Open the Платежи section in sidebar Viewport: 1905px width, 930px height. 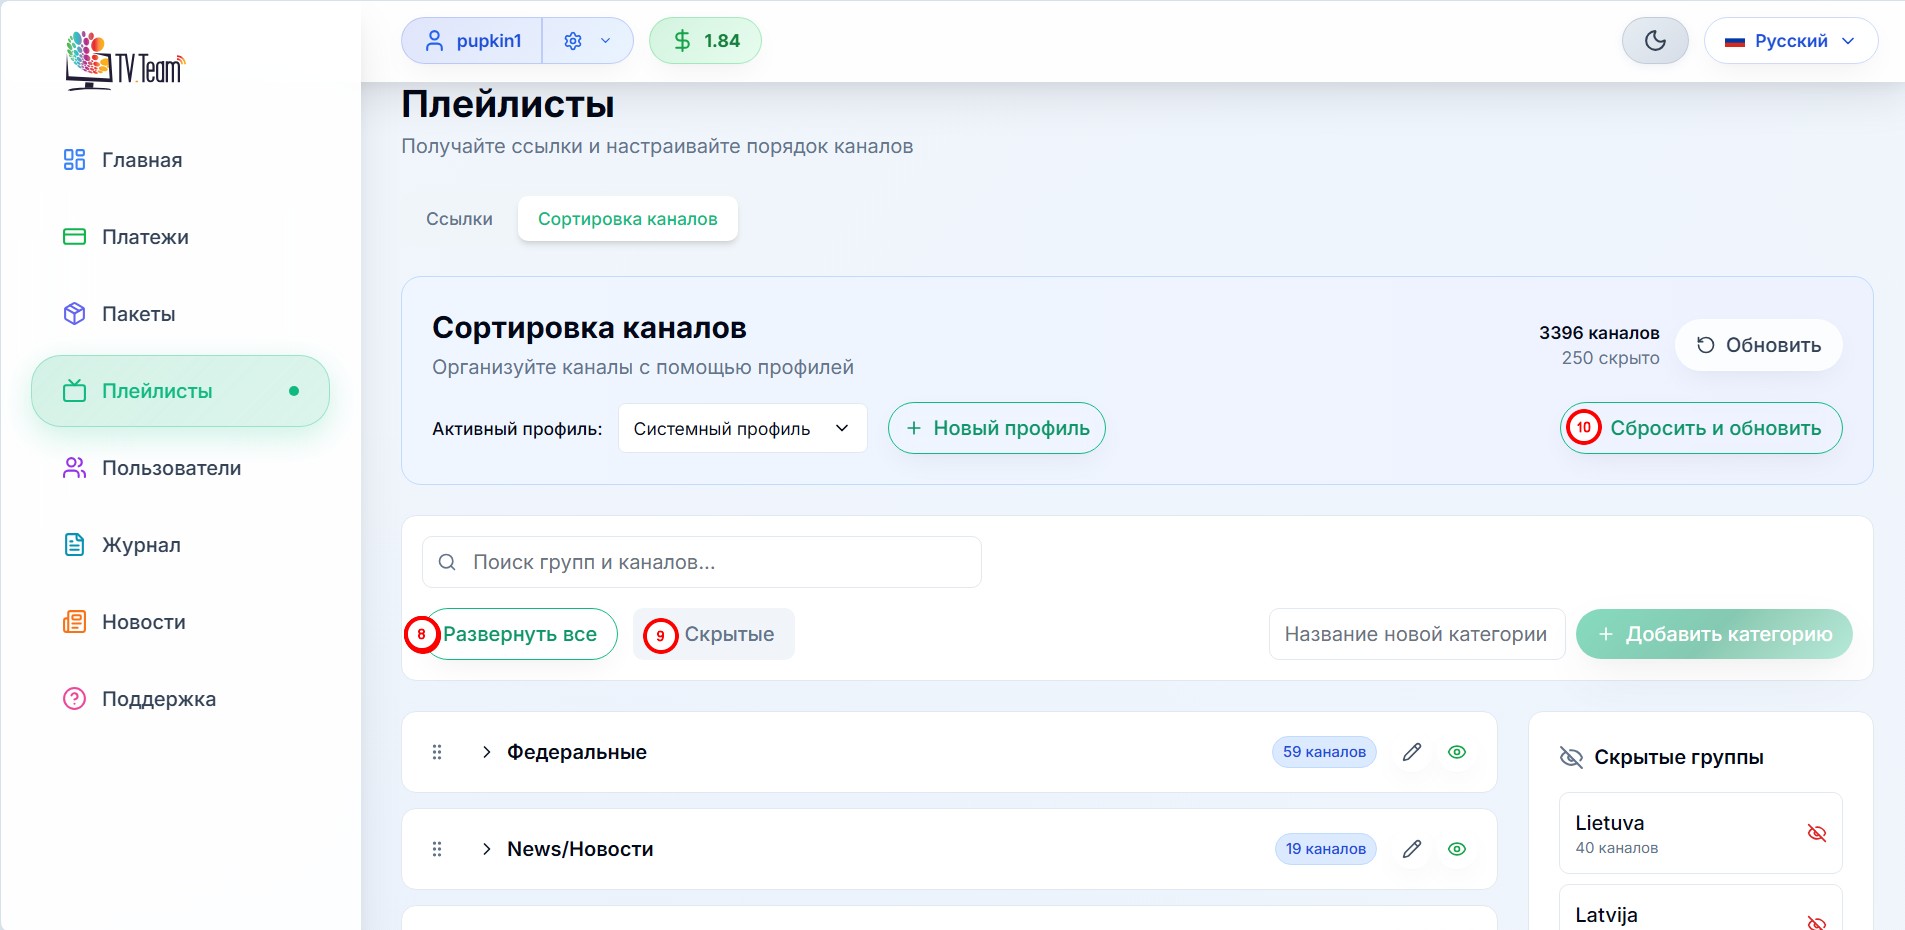click(144, 236)
